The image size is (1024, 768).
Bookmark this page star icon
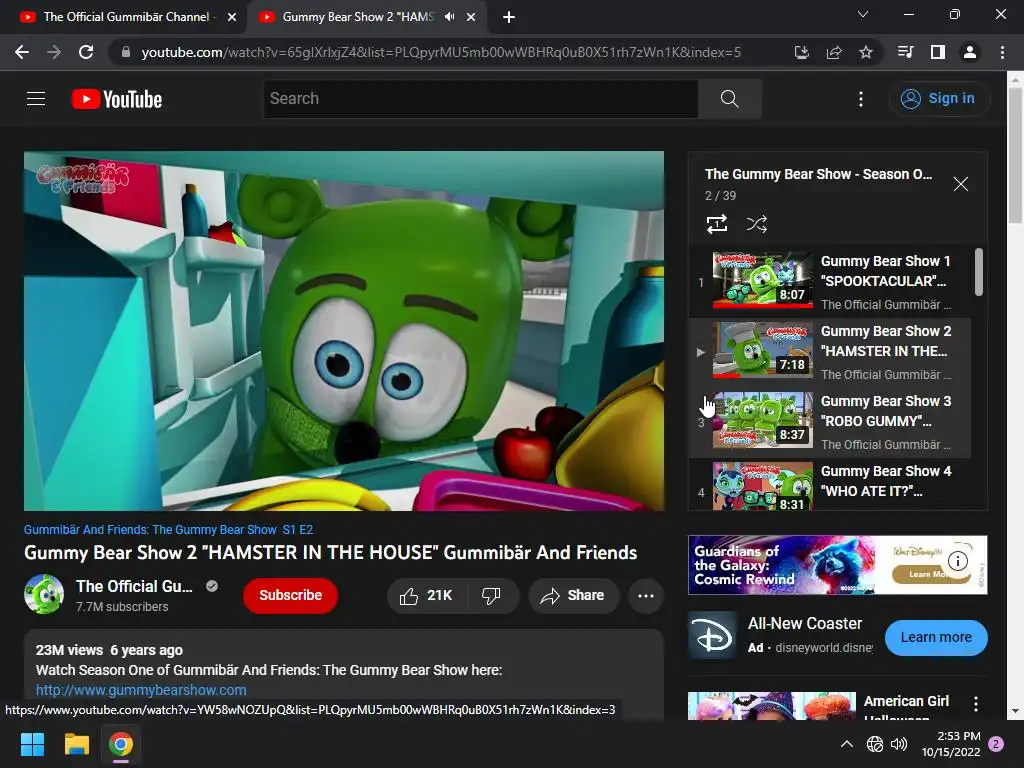[866, 52]
